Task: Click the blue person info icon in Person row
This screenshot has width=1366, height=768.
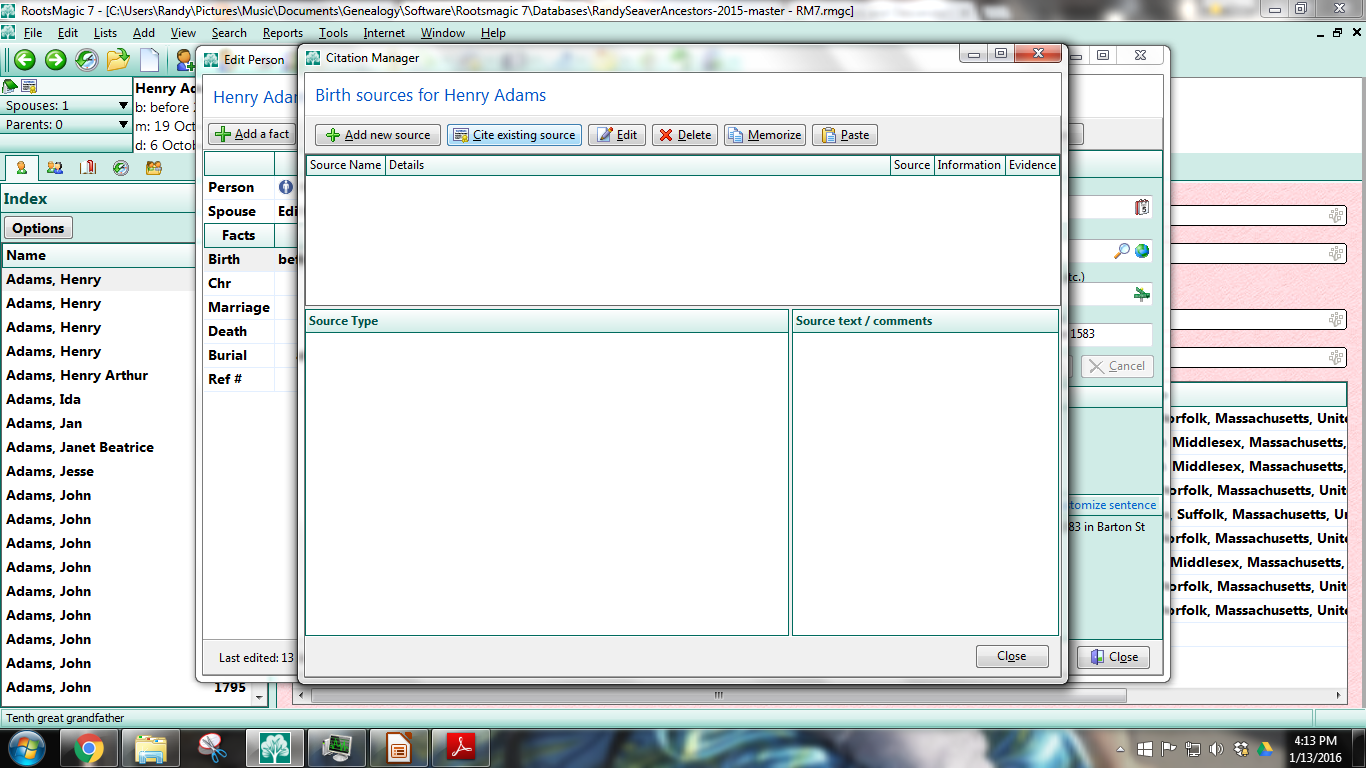Action: pyautogui.click(x=286, y=187)
